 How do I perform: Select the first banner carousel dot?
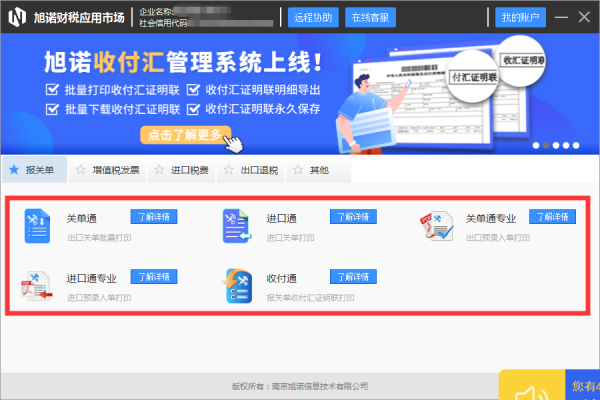pos(536,145)
